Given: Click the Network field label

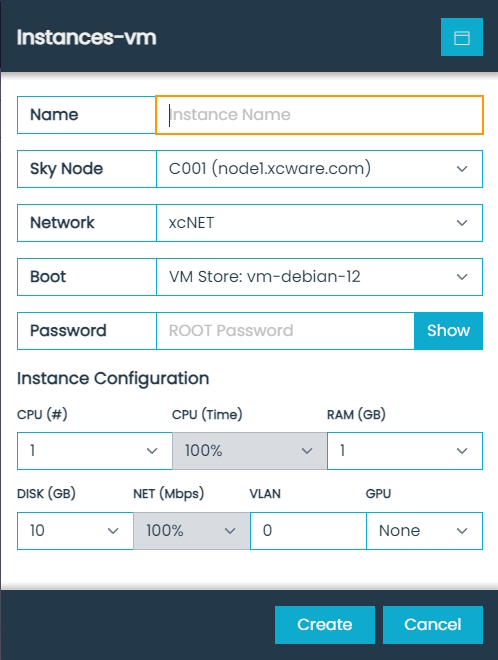Looking at the screenshot, I should [62, 222].
